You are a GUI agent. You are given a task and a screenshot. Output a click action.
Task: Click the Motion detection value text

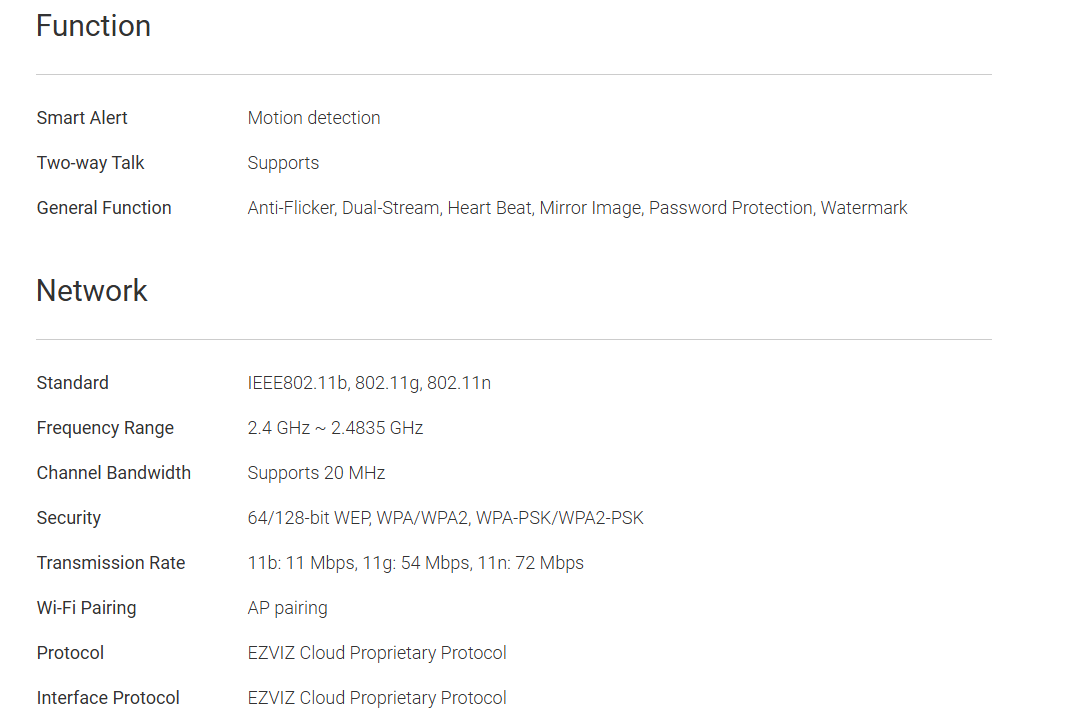pos(314,118)
